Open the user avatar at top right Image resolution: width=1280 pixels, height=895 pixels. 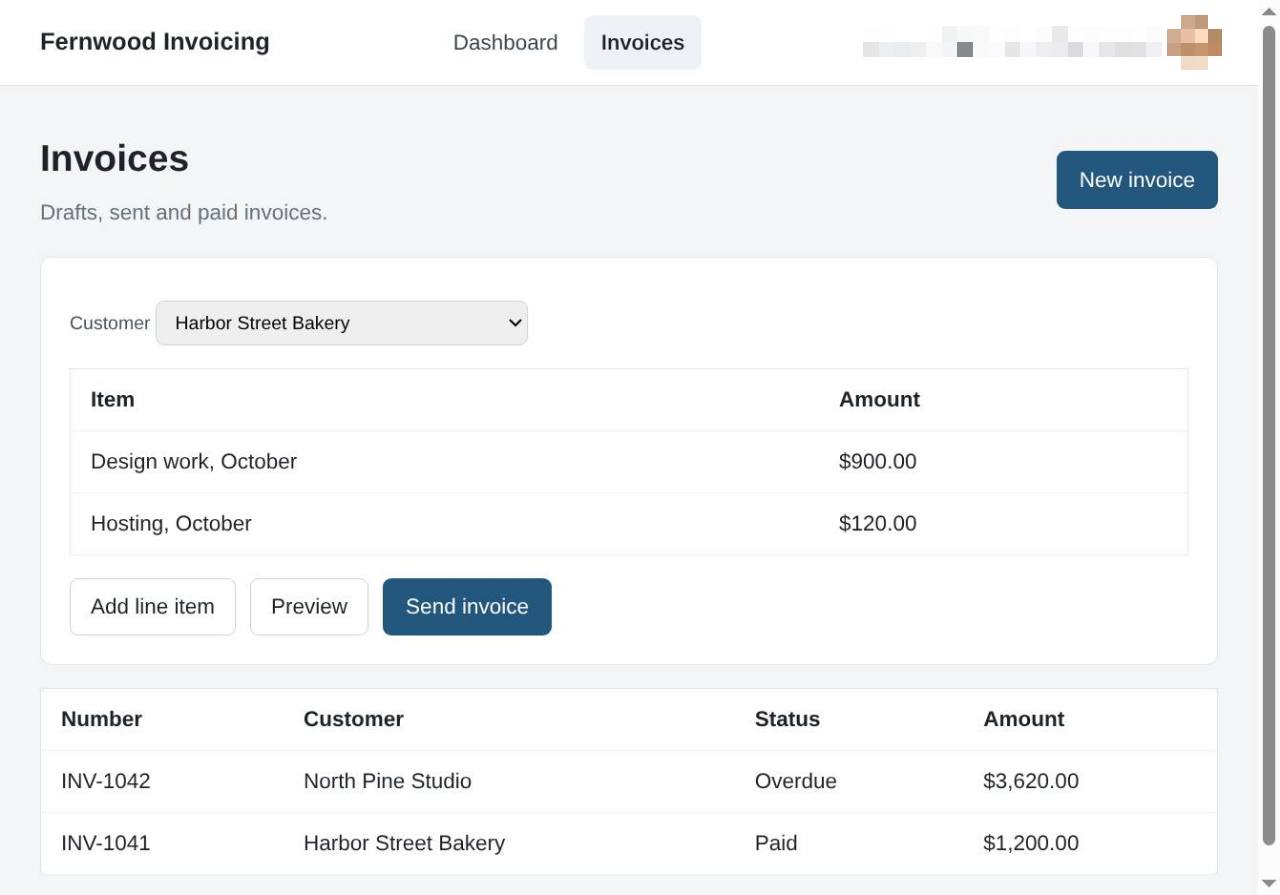click(1194, 42)
